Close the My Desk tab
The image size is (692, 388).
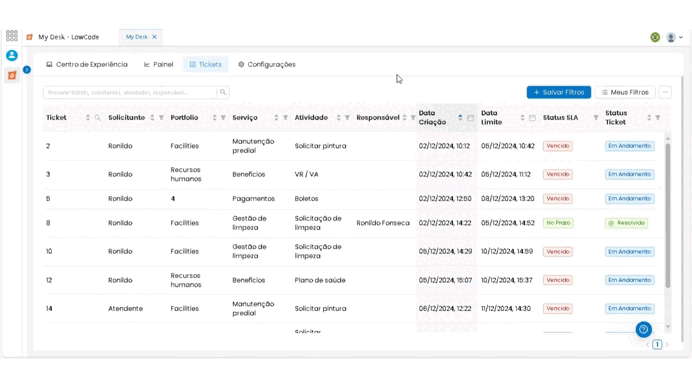[x=154, y=37]
